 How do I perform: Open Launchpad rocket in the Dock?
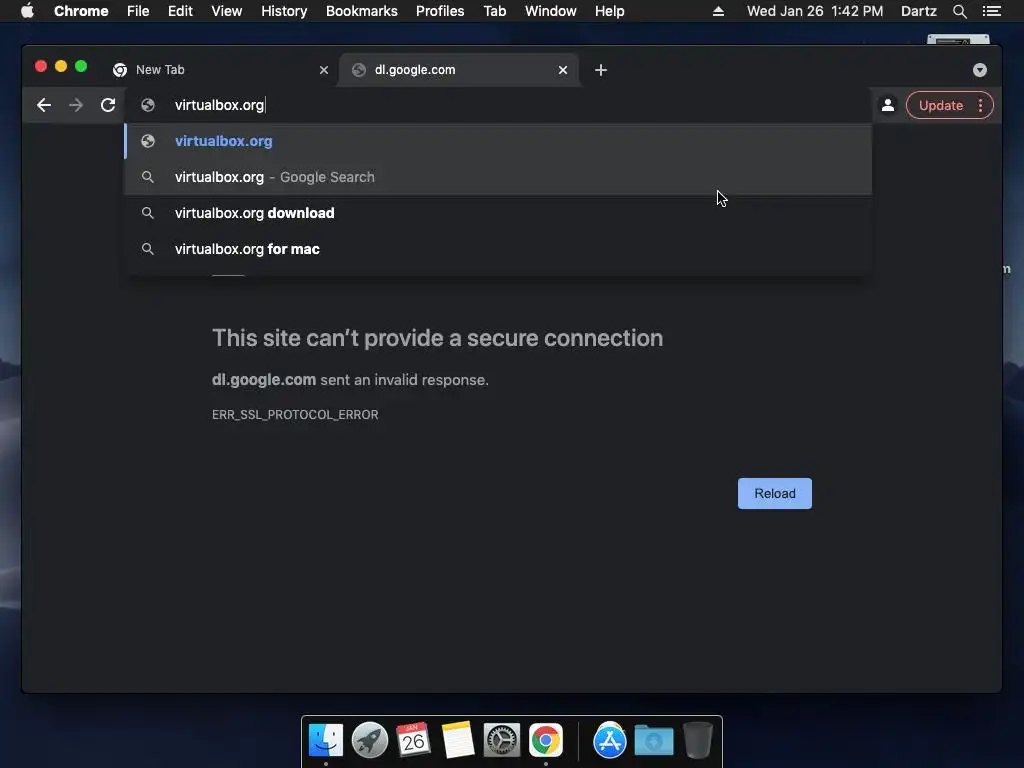tap(370, 741)
